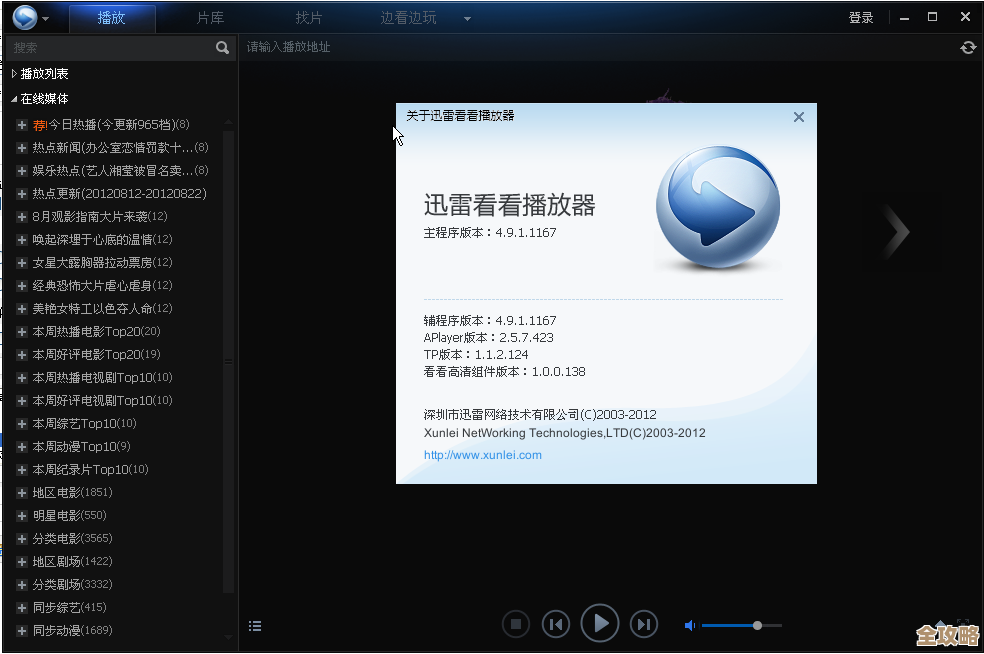Click the search magnifier icon
Image resolution: width=984 pixels, height=654 pixels.
222,47
